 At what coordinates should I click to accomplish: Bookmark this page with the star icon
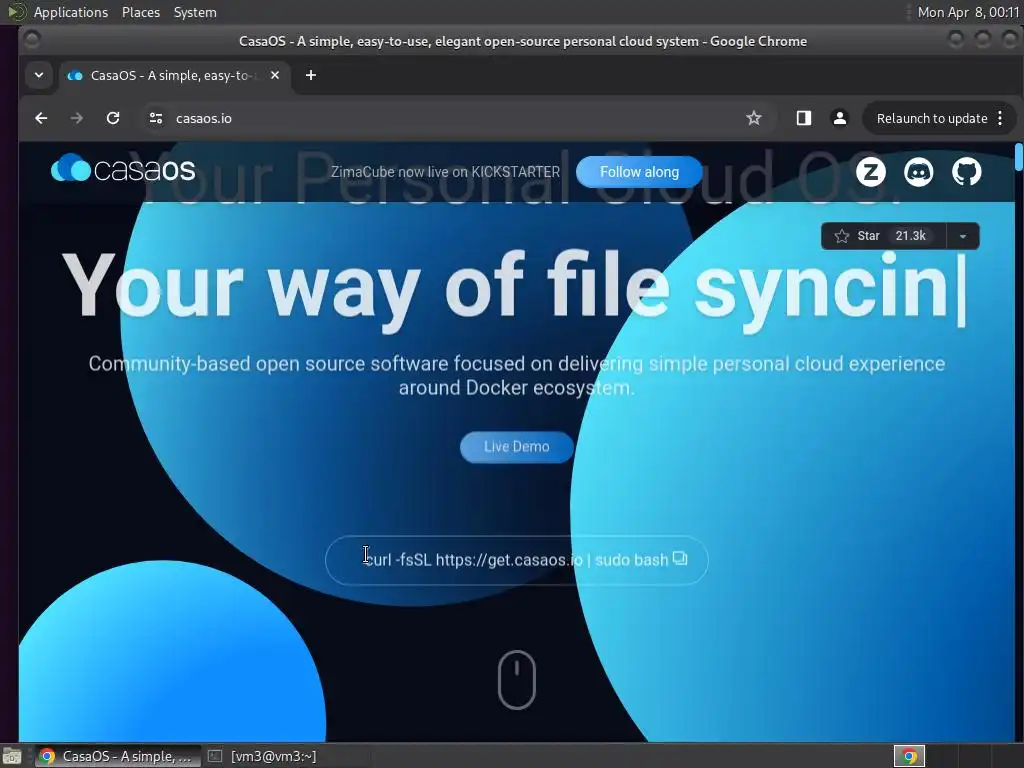[754, 118]
